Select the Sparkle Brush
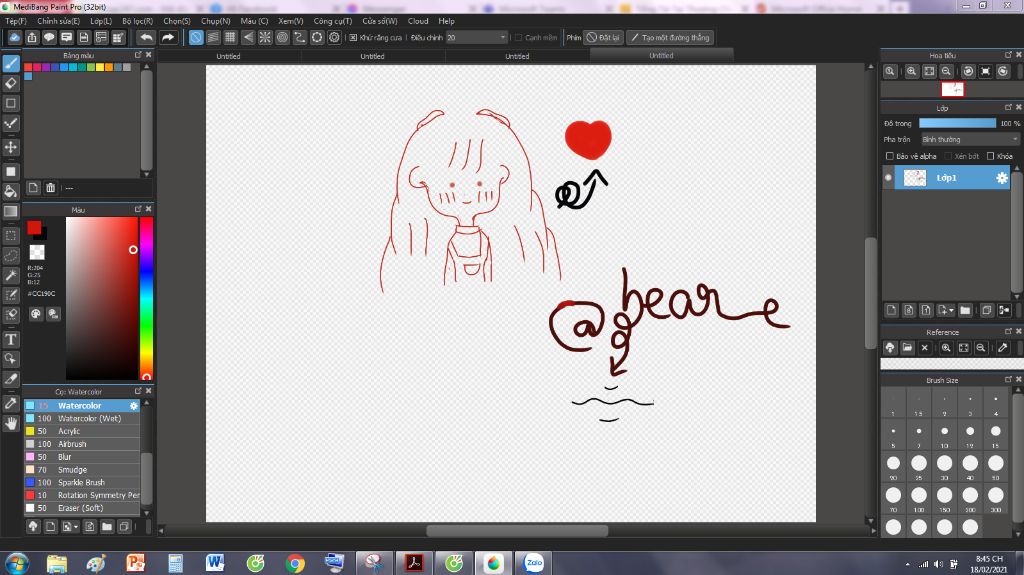This screenshot has height=575, width=1024. pos(82,482)
